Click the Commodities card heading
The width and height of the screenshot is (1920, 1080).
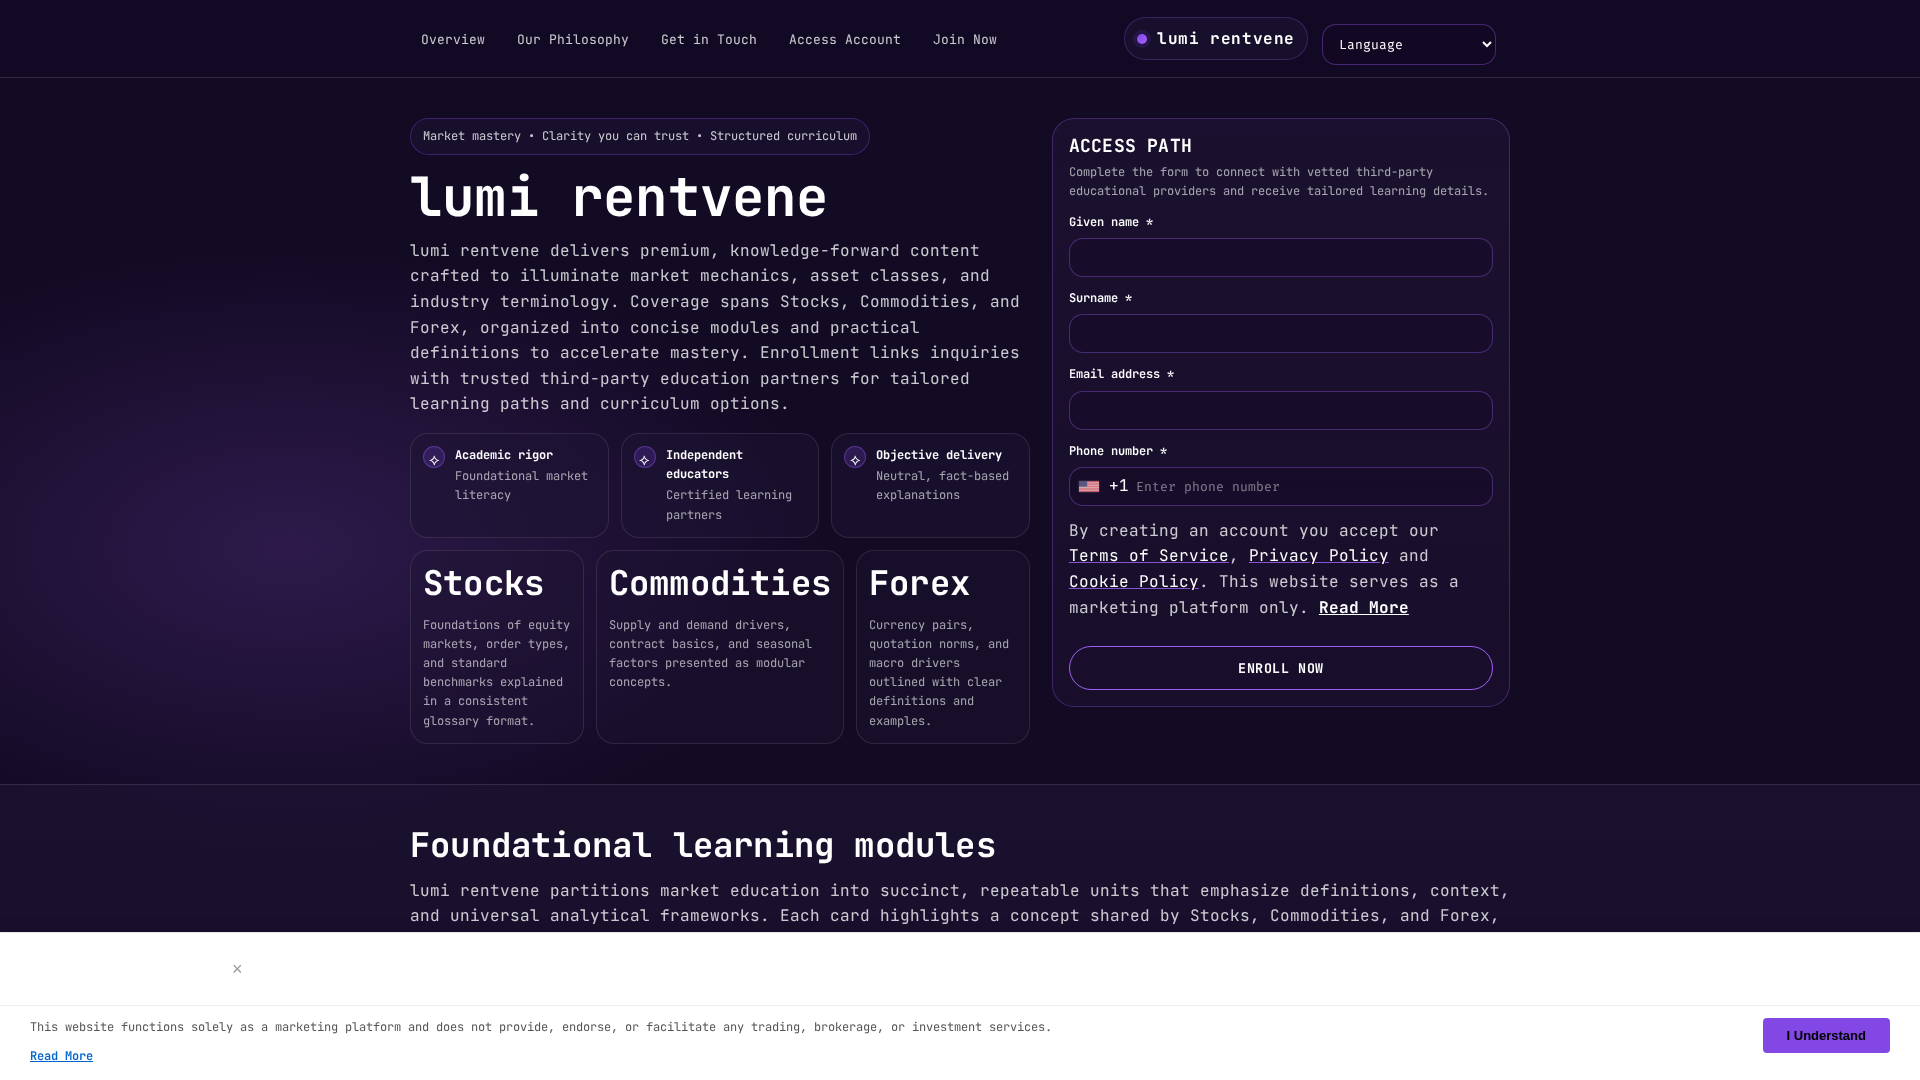720,584
